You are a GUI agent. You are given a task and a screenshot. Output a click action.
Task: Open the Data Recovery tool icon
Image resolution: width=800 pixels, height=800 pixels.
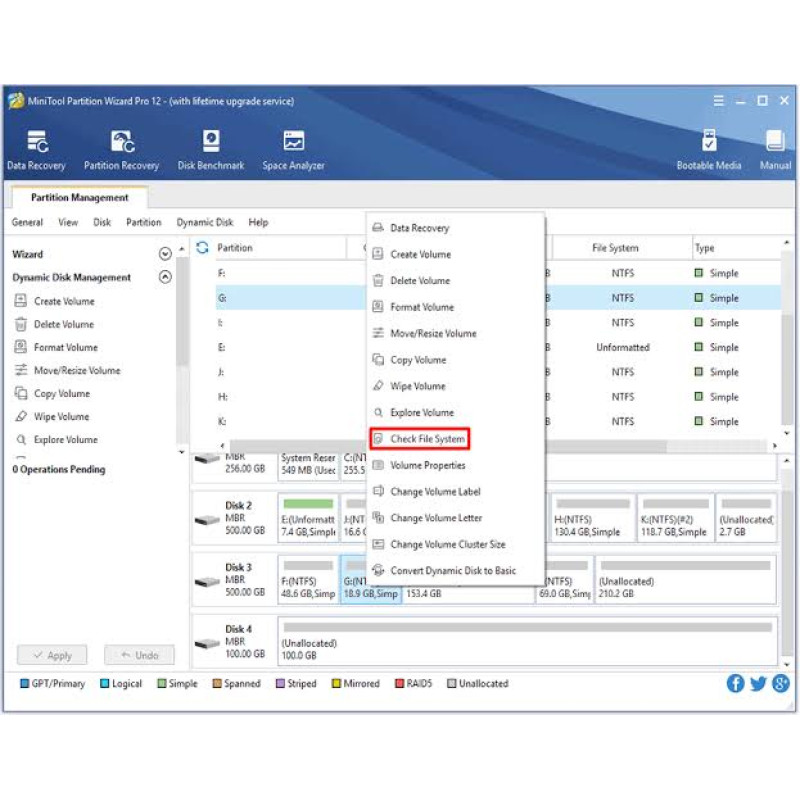tap(37, 142)
